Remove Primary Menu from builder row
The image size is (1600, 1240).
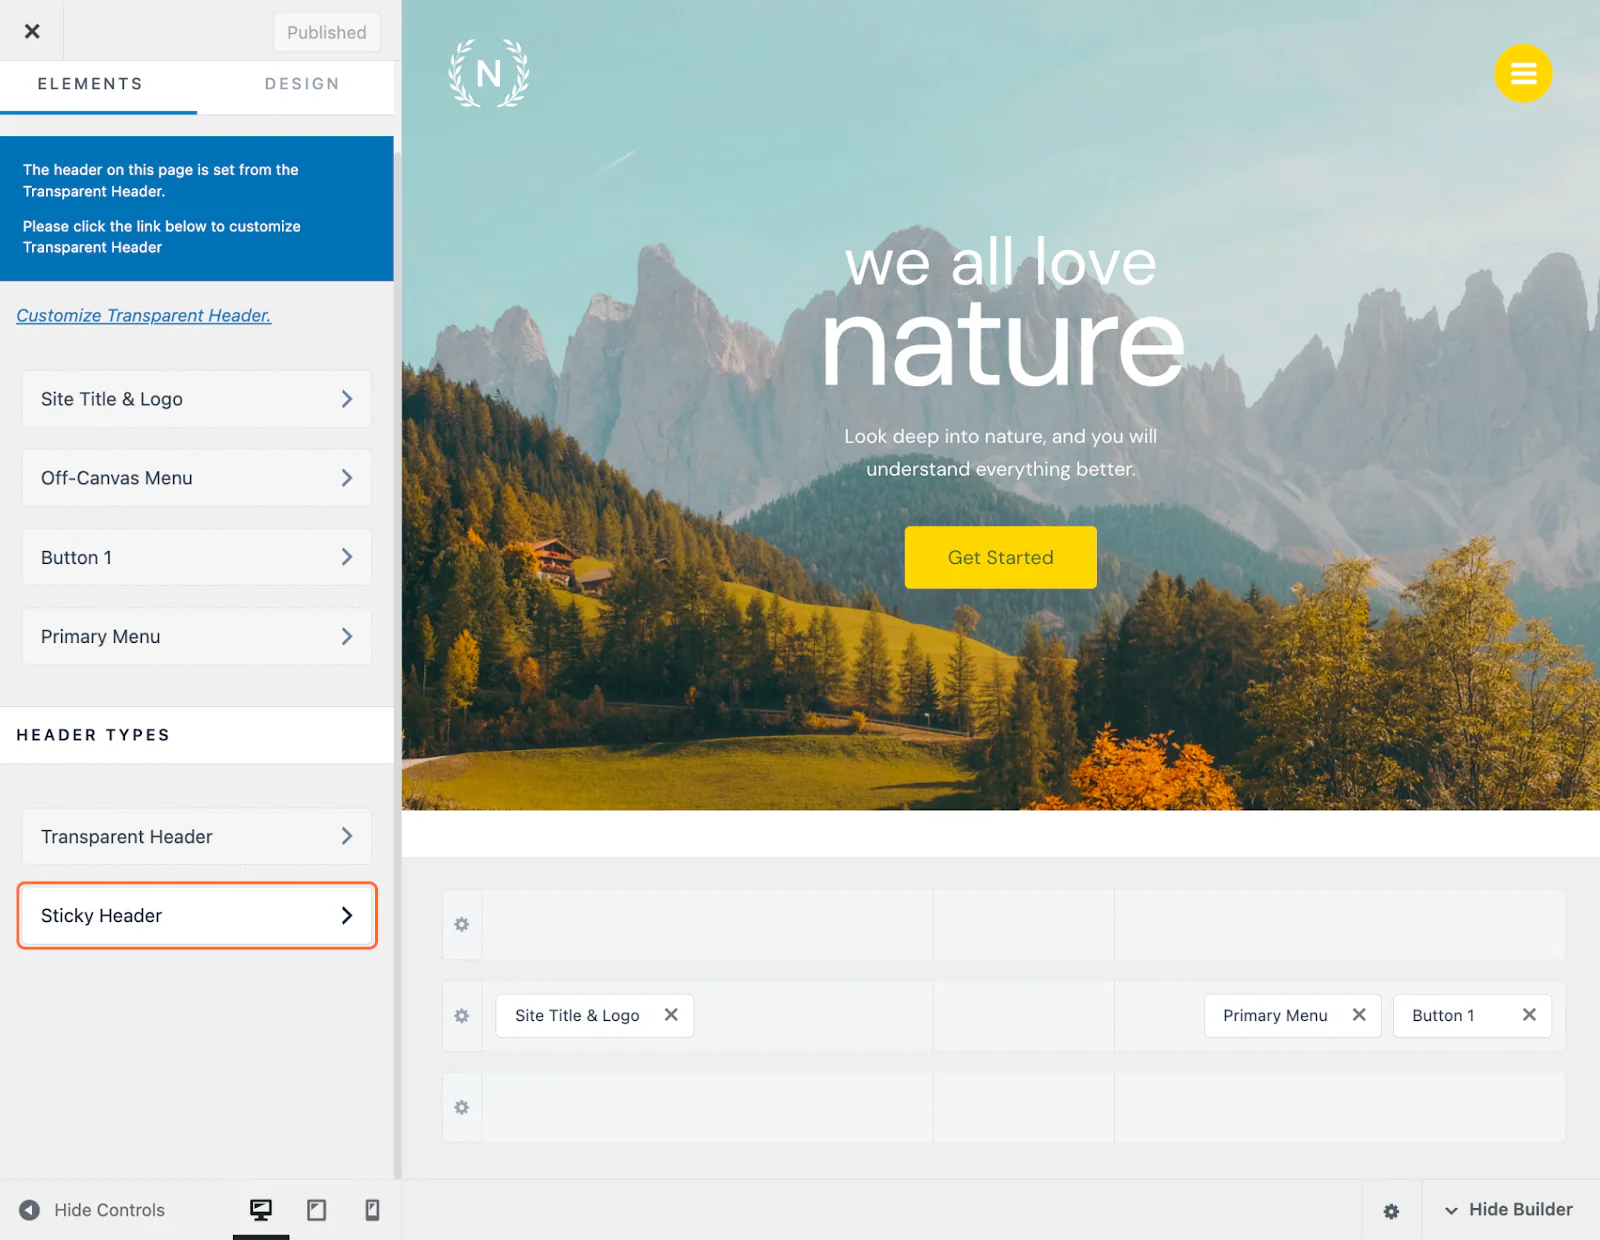(x=1359, y=1015)
